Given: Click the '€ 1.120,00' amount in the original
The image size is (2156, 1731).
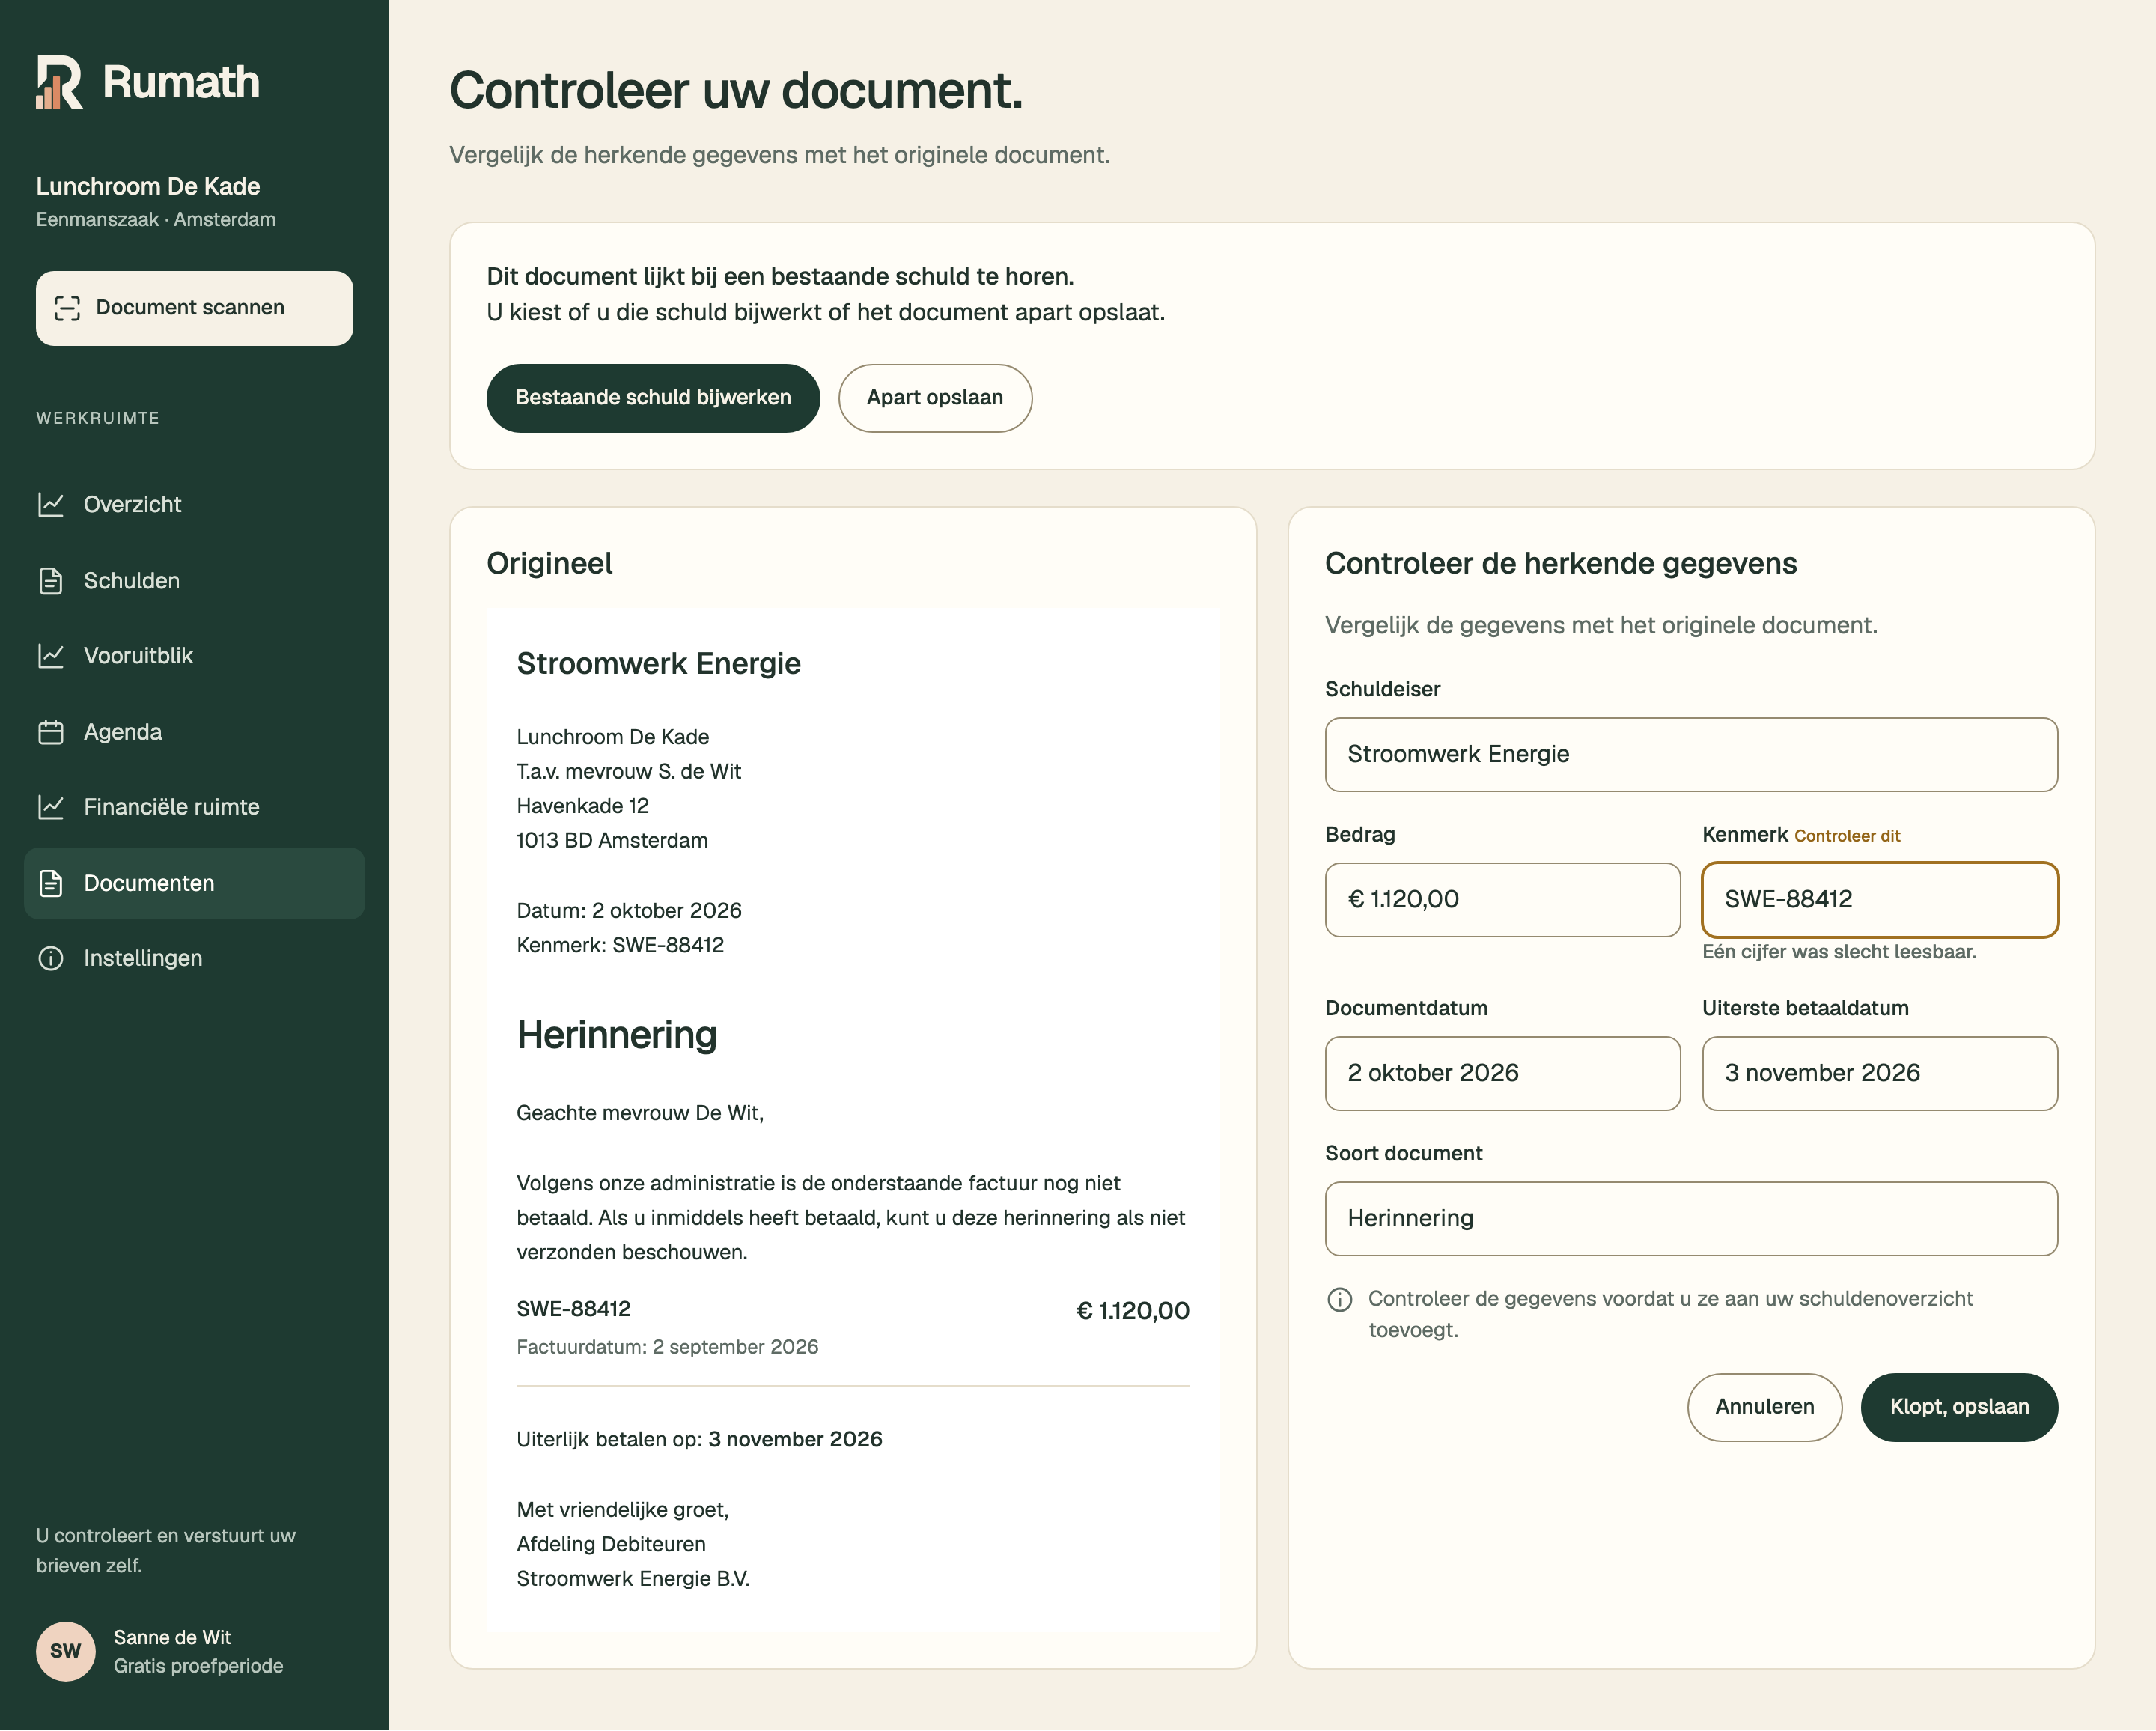Looking at the screenshot, I should point(1132,1311).
